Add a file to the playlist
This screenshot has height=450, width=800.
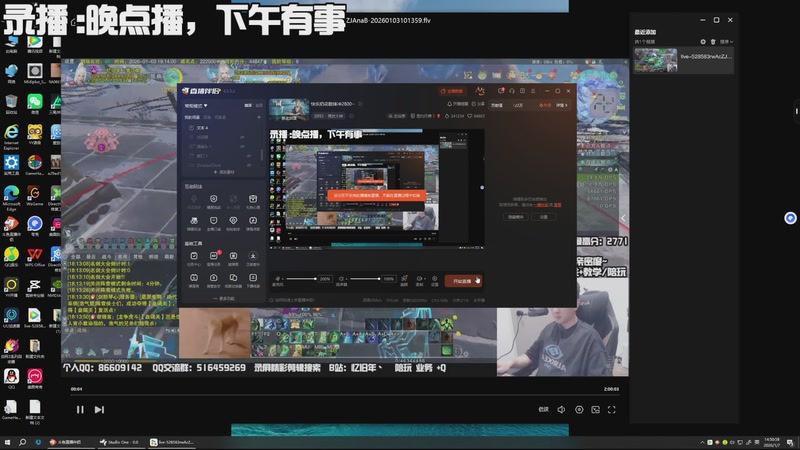pos(703,42)
